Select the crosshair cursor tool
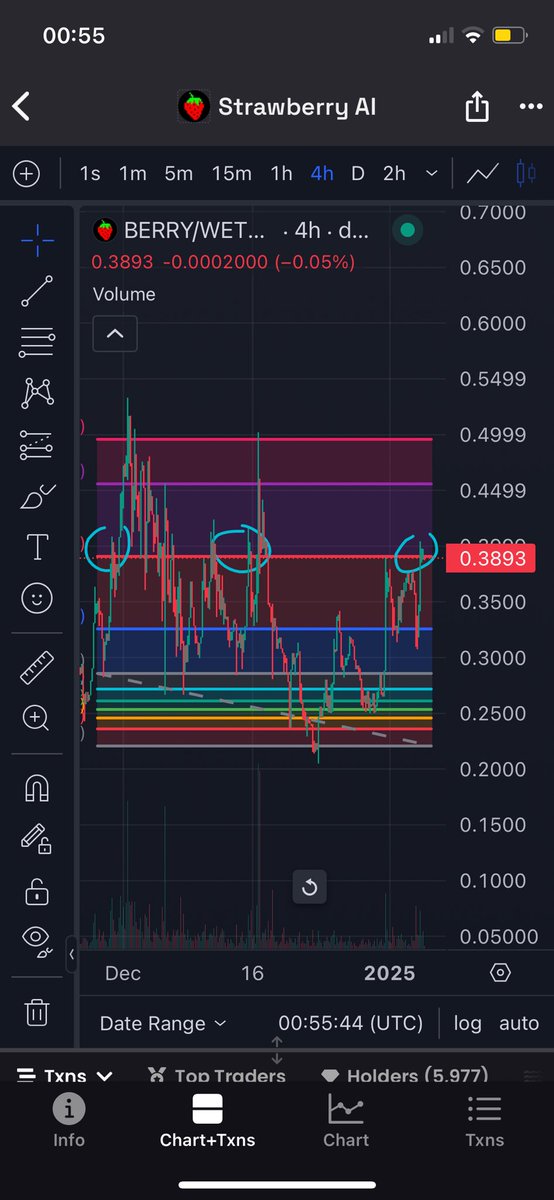Image resolution: width=554 pixels, height=1200 pixels. 37,240
